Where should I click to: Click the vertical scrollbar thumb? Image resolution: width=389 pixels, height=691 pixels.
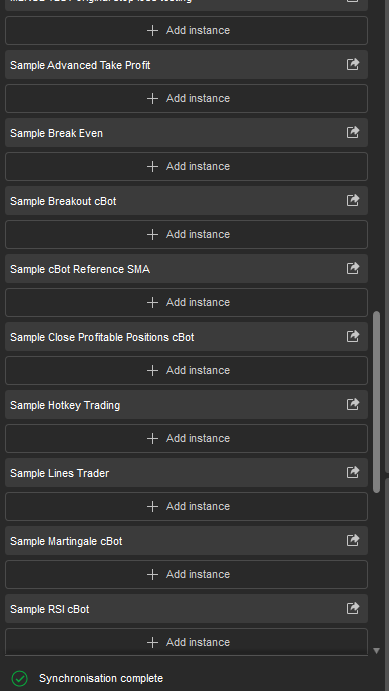tap(377, 402)
